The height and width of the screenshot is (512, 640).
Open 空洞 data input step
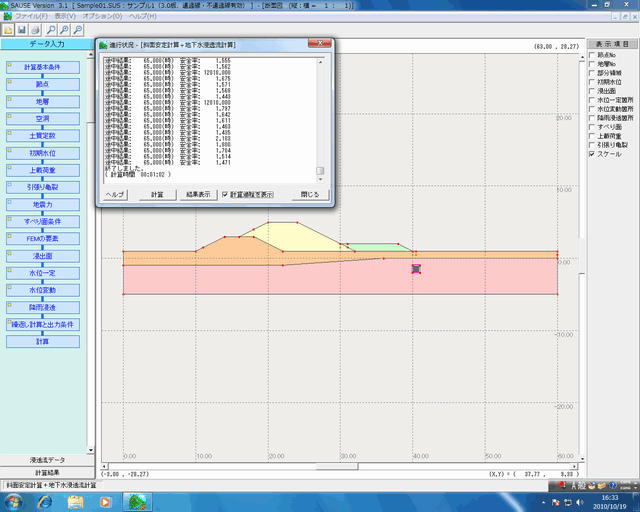click(43, 119)
